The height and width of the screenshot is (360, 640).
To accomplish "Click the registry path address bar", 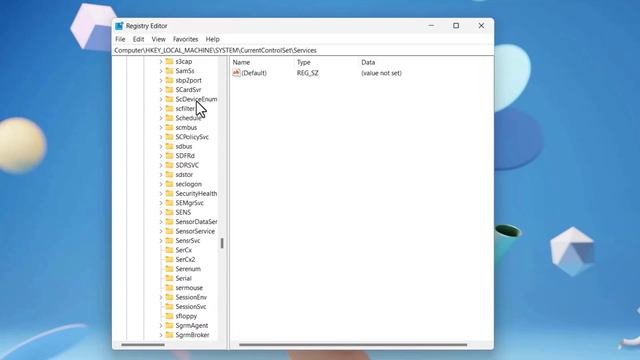I will 303,50.
